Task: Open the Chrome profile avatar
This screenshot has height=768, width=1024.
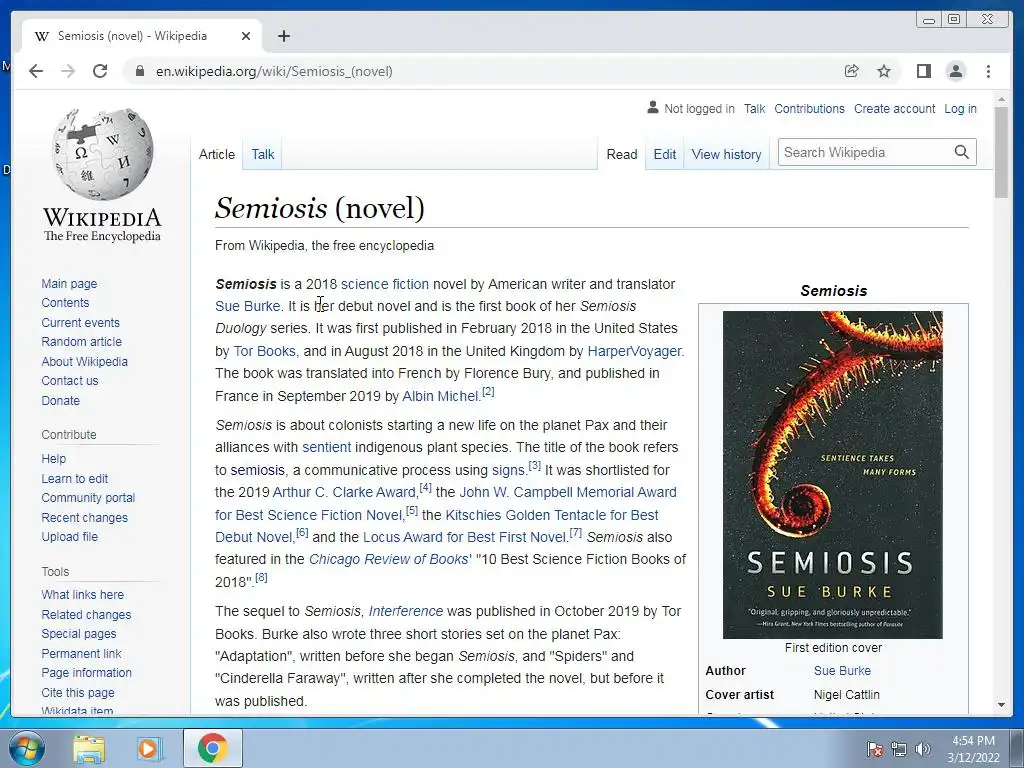Action: tap(955, 71)
